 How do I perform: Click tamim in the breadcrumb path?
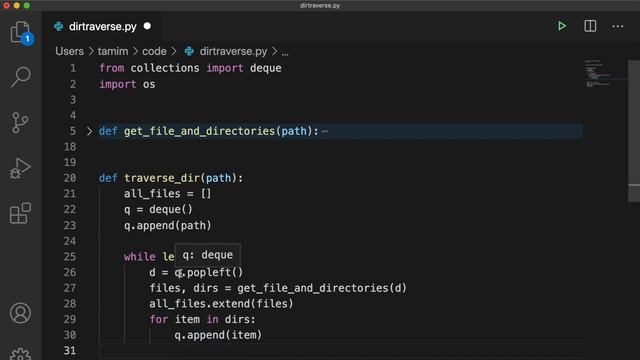[113, 51]
